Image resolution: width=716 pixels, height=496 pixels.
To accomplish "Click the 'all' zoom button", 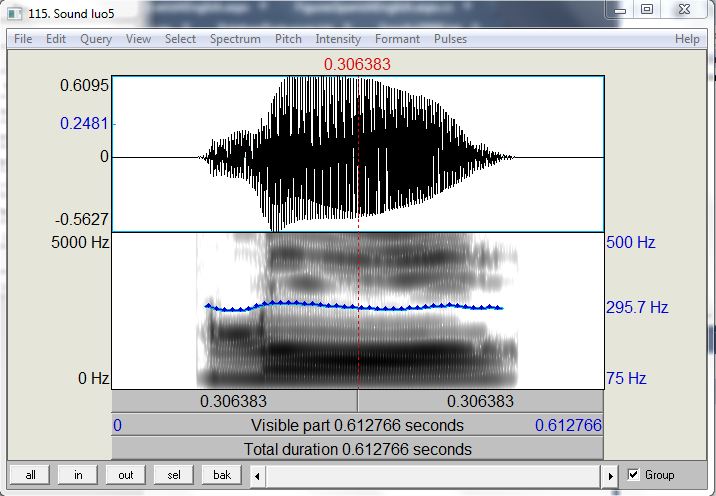I will pyautogui.click(x=31, y=475).
